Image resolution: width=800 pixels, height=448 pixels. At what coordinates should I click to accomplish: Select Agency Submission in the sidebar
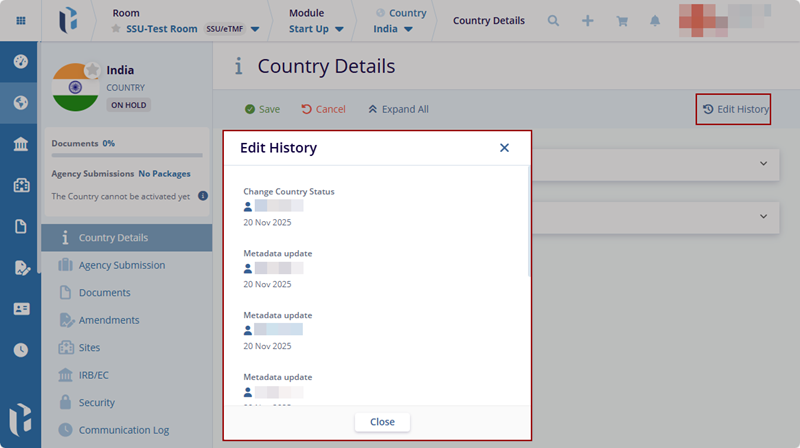coord(121,265)
